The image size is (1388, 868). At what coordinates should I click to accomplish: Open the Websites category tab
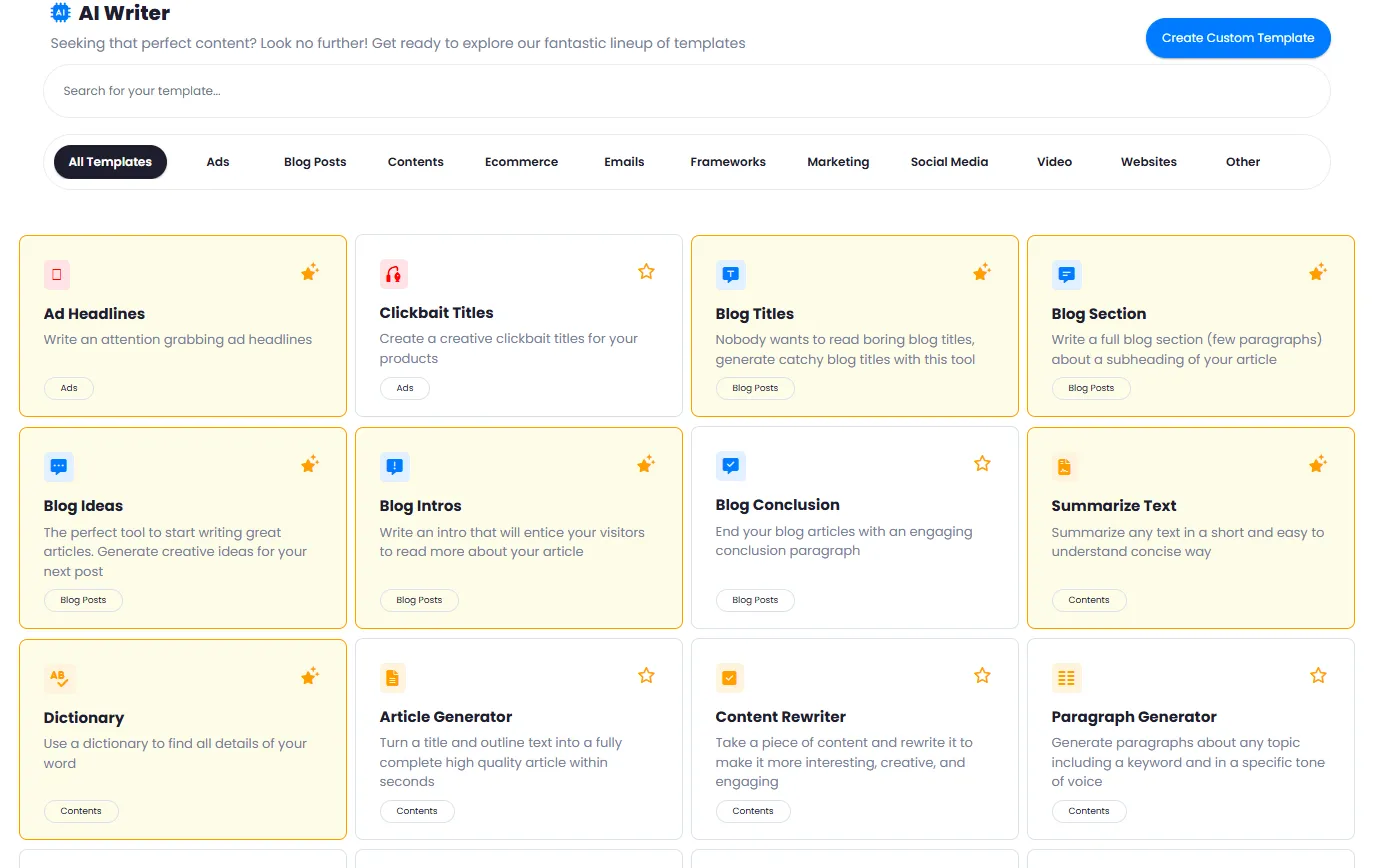click(x=1149, y=162)
